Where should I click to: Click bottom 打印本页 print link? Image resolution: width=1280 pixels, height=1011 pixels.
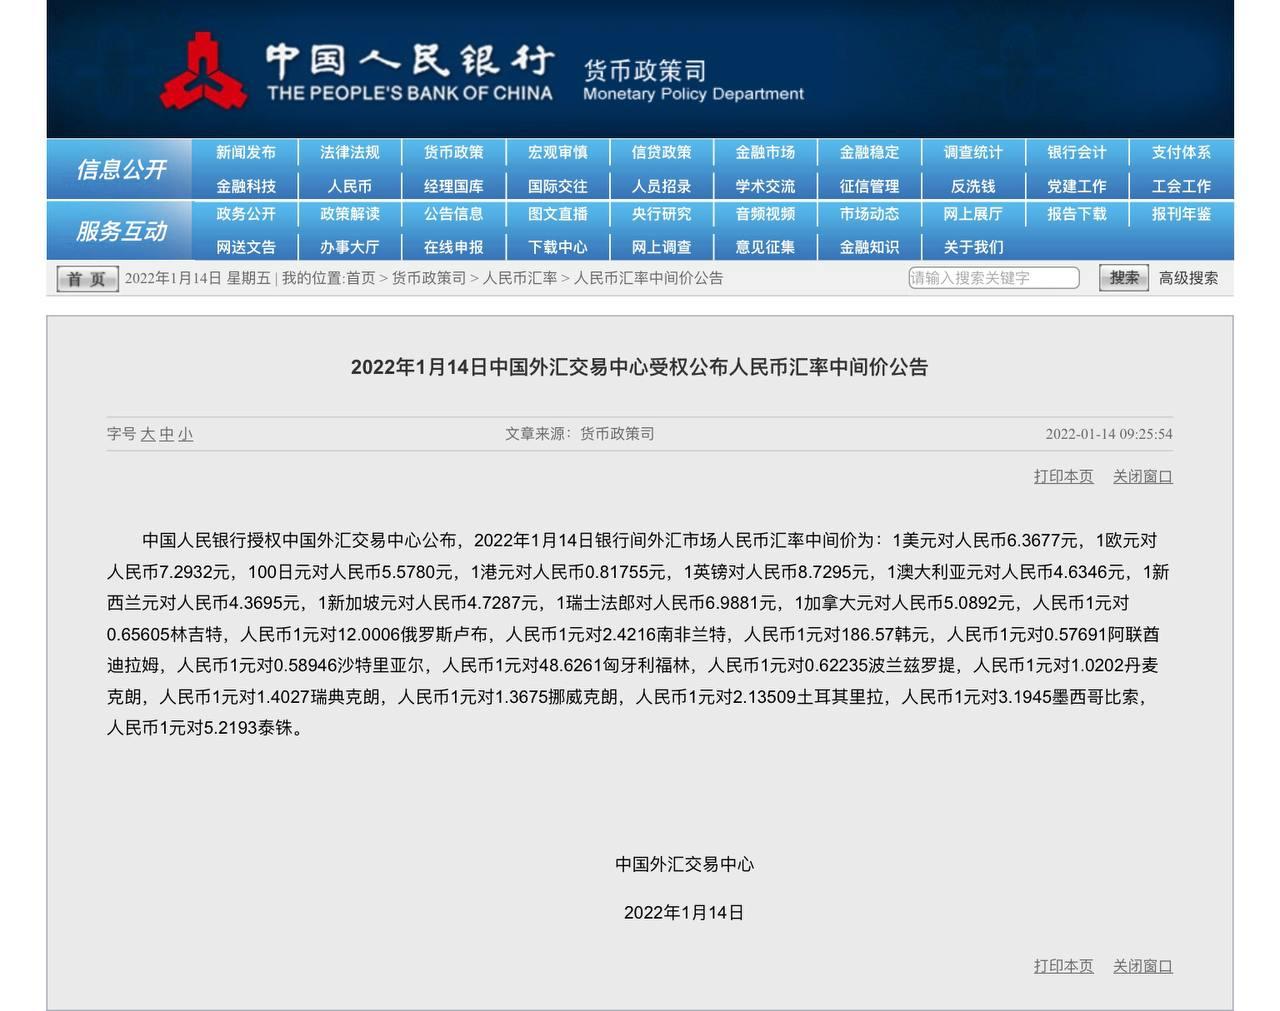pos(1064,966)
